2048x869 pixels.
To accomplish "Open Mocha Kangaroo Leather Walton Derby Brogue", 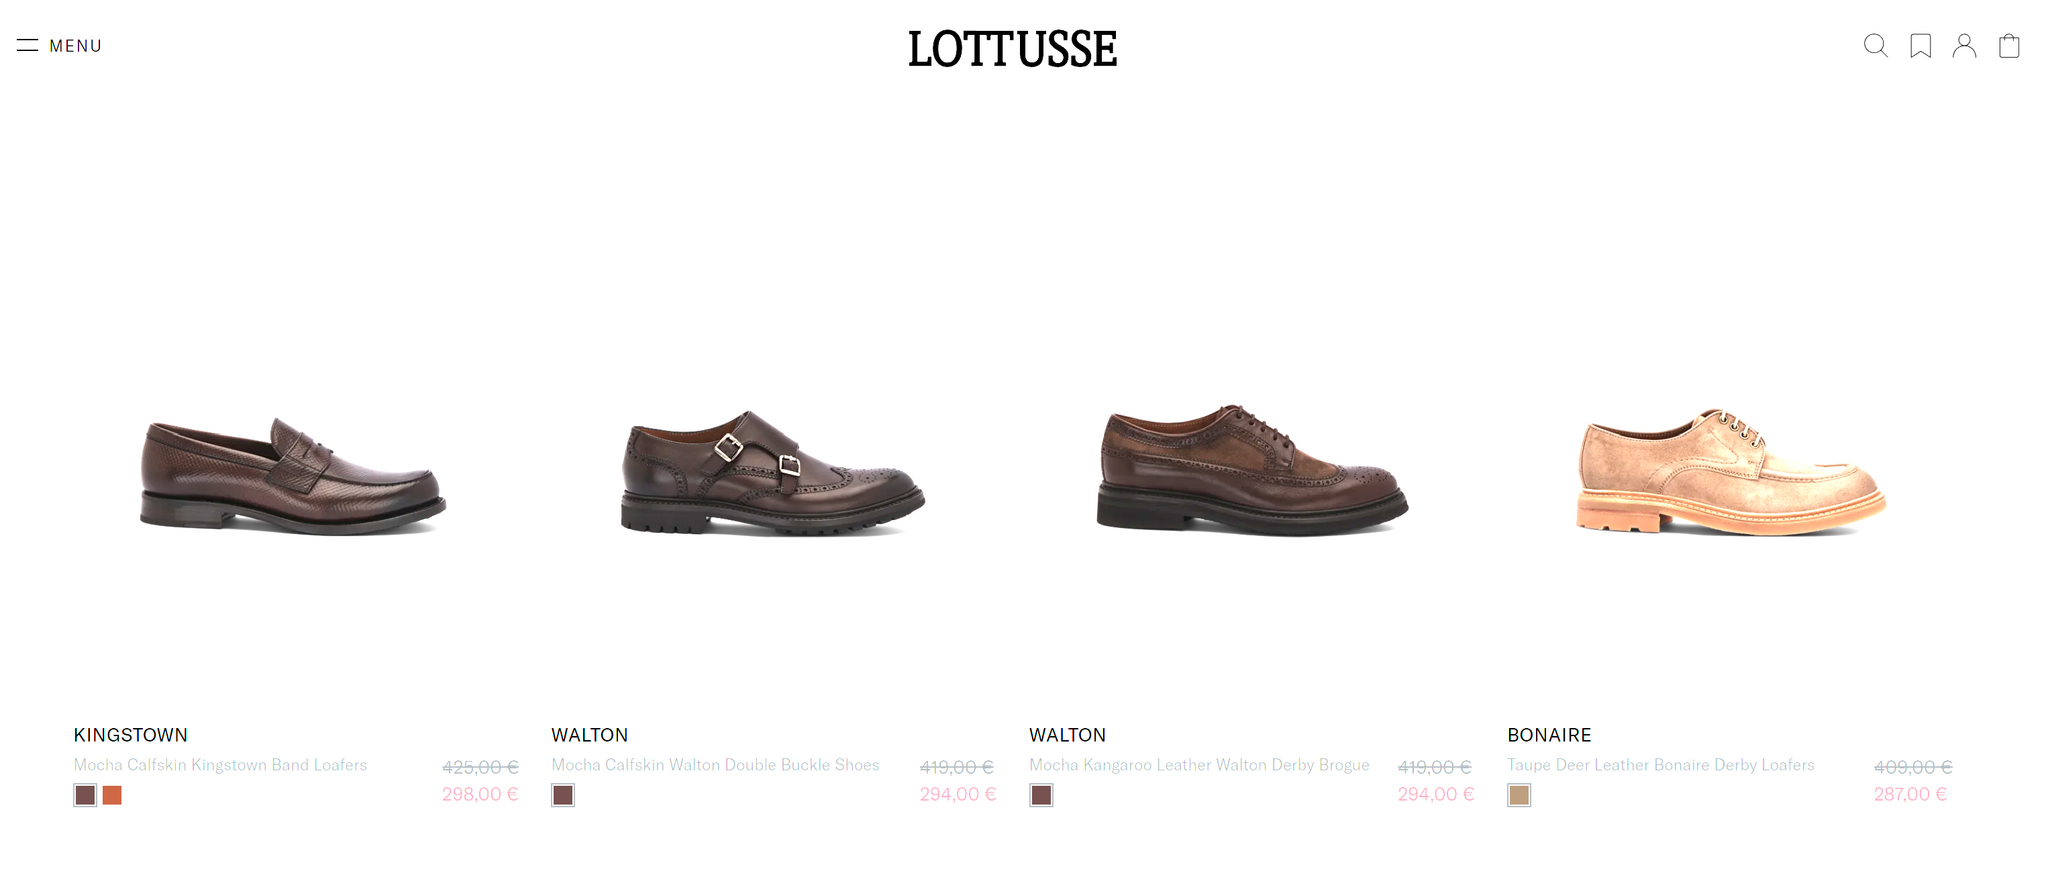I will 1199,765.
